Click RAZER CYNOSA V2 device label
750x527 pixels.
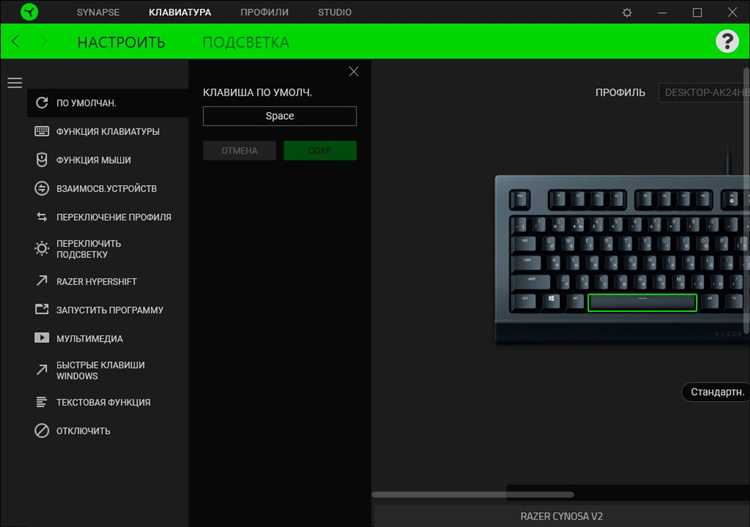tap(562, 516)
